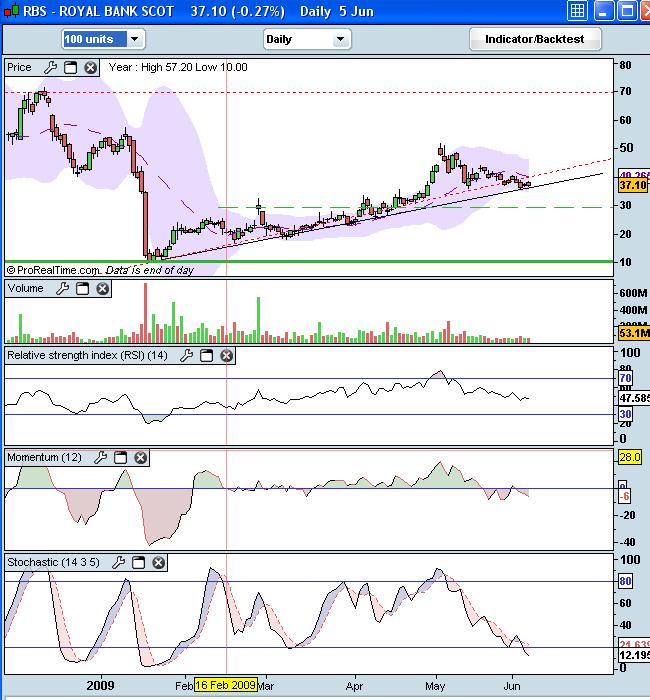Select the 100 units input field
The width and height of the screenshot is (650, 700).
[x=95, y=39]
